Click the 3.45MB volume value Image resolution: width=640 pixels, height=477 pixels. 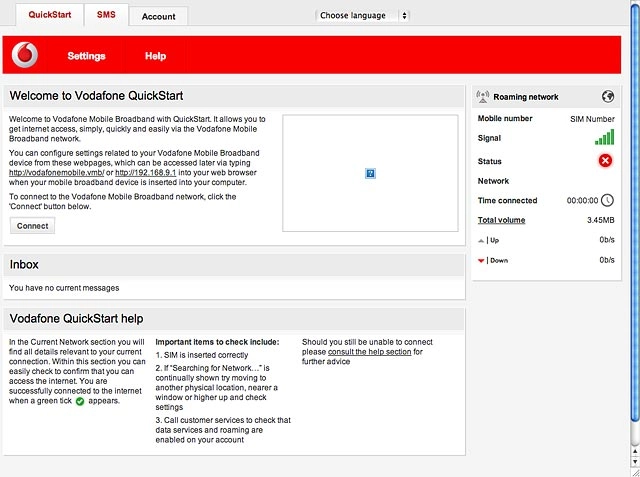[x=600, y=220]
